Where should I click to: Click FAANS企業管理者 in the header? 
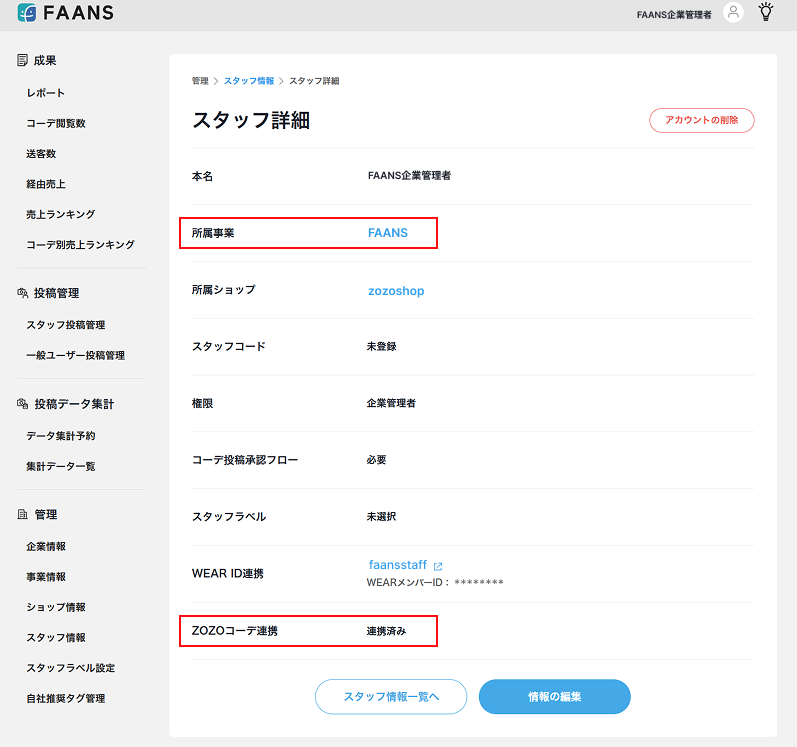674,15
